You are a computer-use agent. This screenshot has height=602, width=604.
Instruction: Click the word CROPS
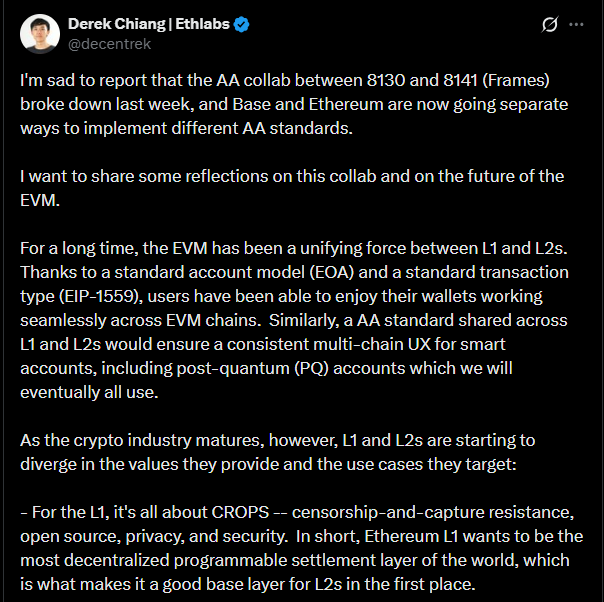pos(240,512)
